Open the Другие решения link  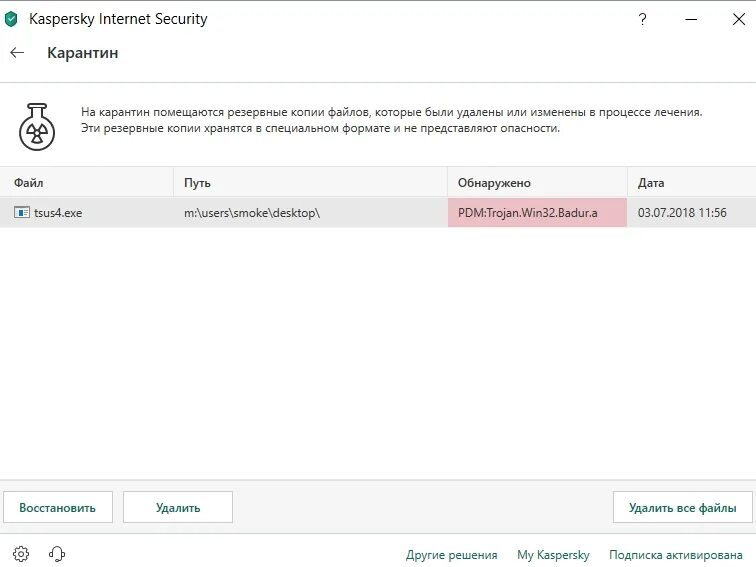click(x=451, y=555)
